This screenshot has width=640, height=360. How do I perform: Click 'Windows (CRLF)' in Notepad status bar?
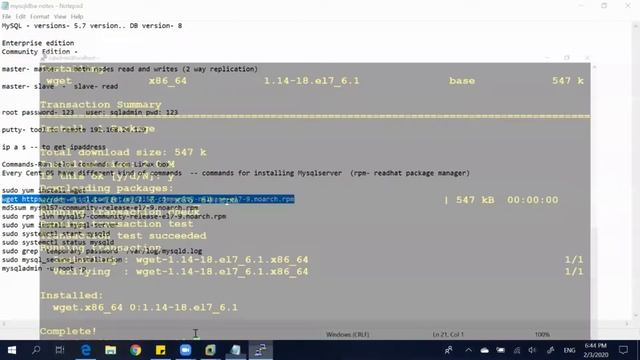coord(347,334)
